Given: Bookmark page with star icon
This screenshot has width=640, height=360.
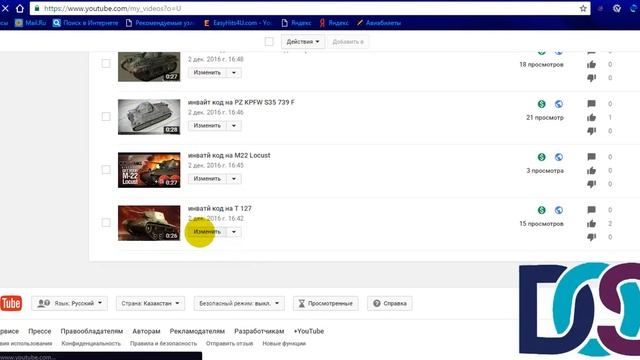Looking at the screenshot, I should [x=583, y=8].
